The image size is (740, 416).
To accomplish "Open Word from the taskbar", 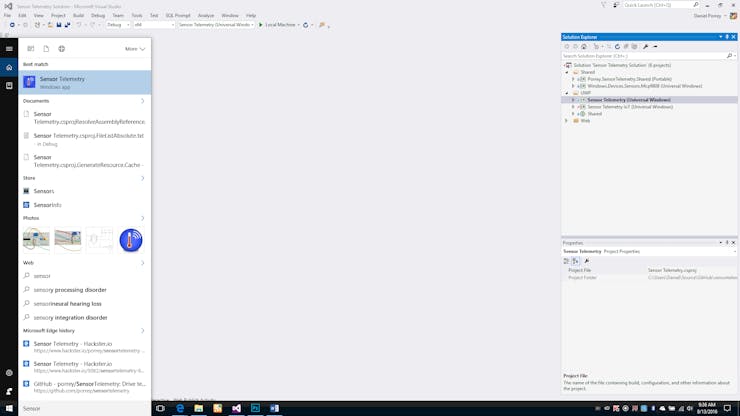I will 274,408.
